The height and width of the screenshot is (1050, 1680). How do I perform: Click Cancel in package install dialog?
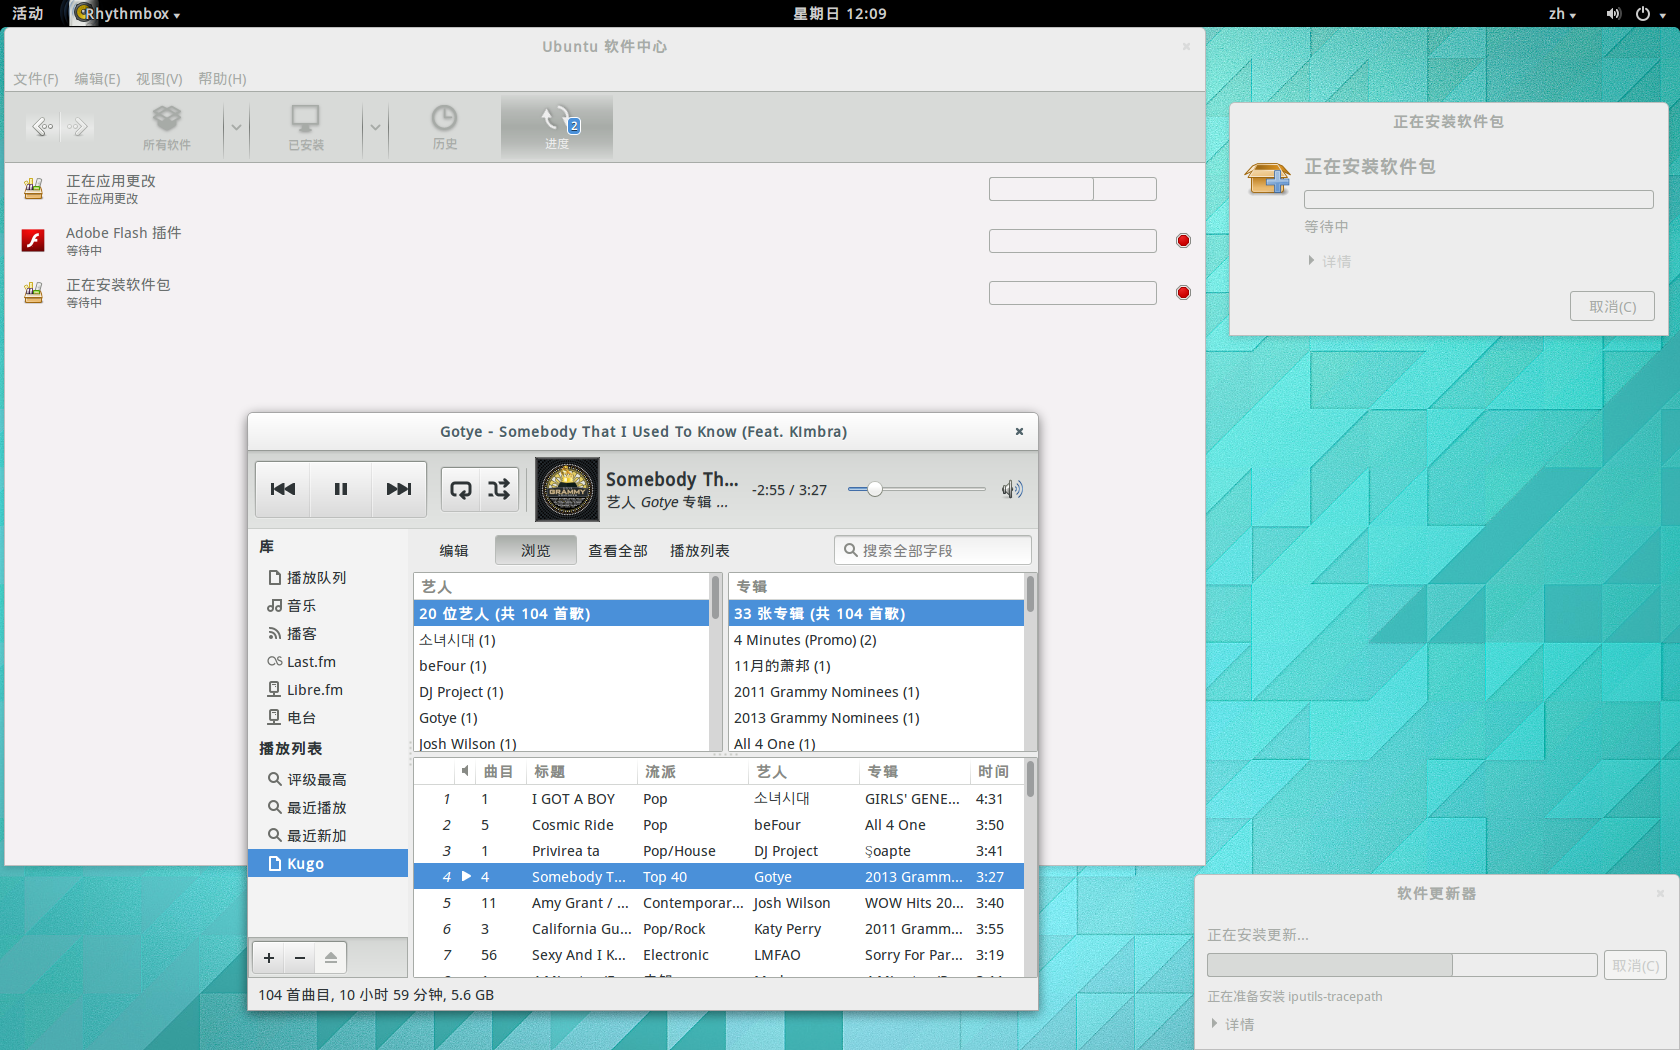(x=1612, y=307)
